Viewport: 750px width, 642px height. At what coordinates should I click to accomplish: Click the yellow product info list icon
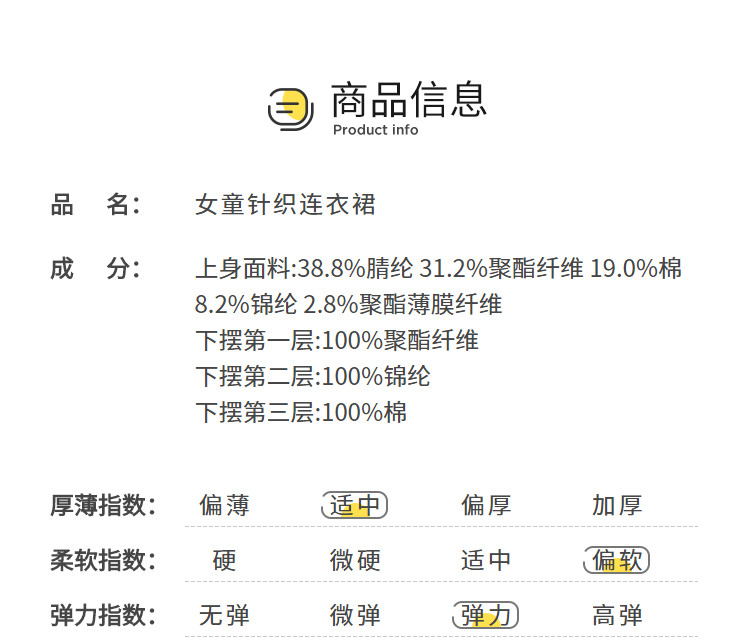[291, 108]
